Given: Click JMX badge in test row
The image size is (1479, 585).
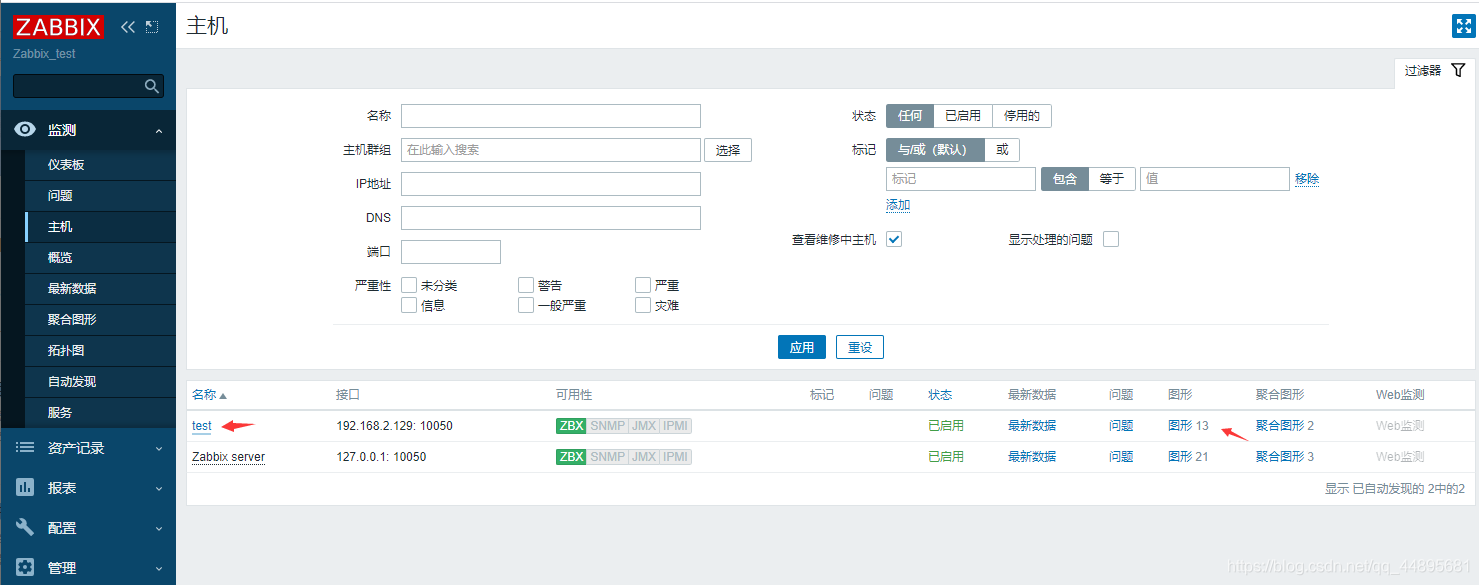Looking at the screenshot, I should [x=643, y=426].
